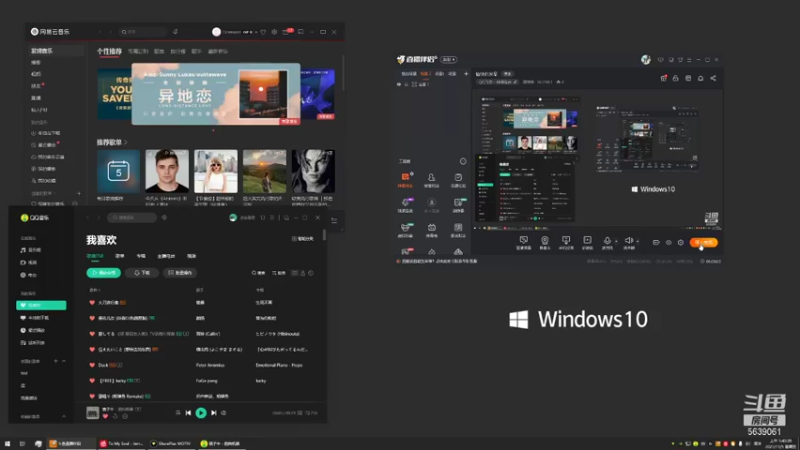Viewport: 800px width, 450px height.
Task: Open the 专辑 tab under 我喜欢
Action: pyautogui.click(x=141, y=256)
